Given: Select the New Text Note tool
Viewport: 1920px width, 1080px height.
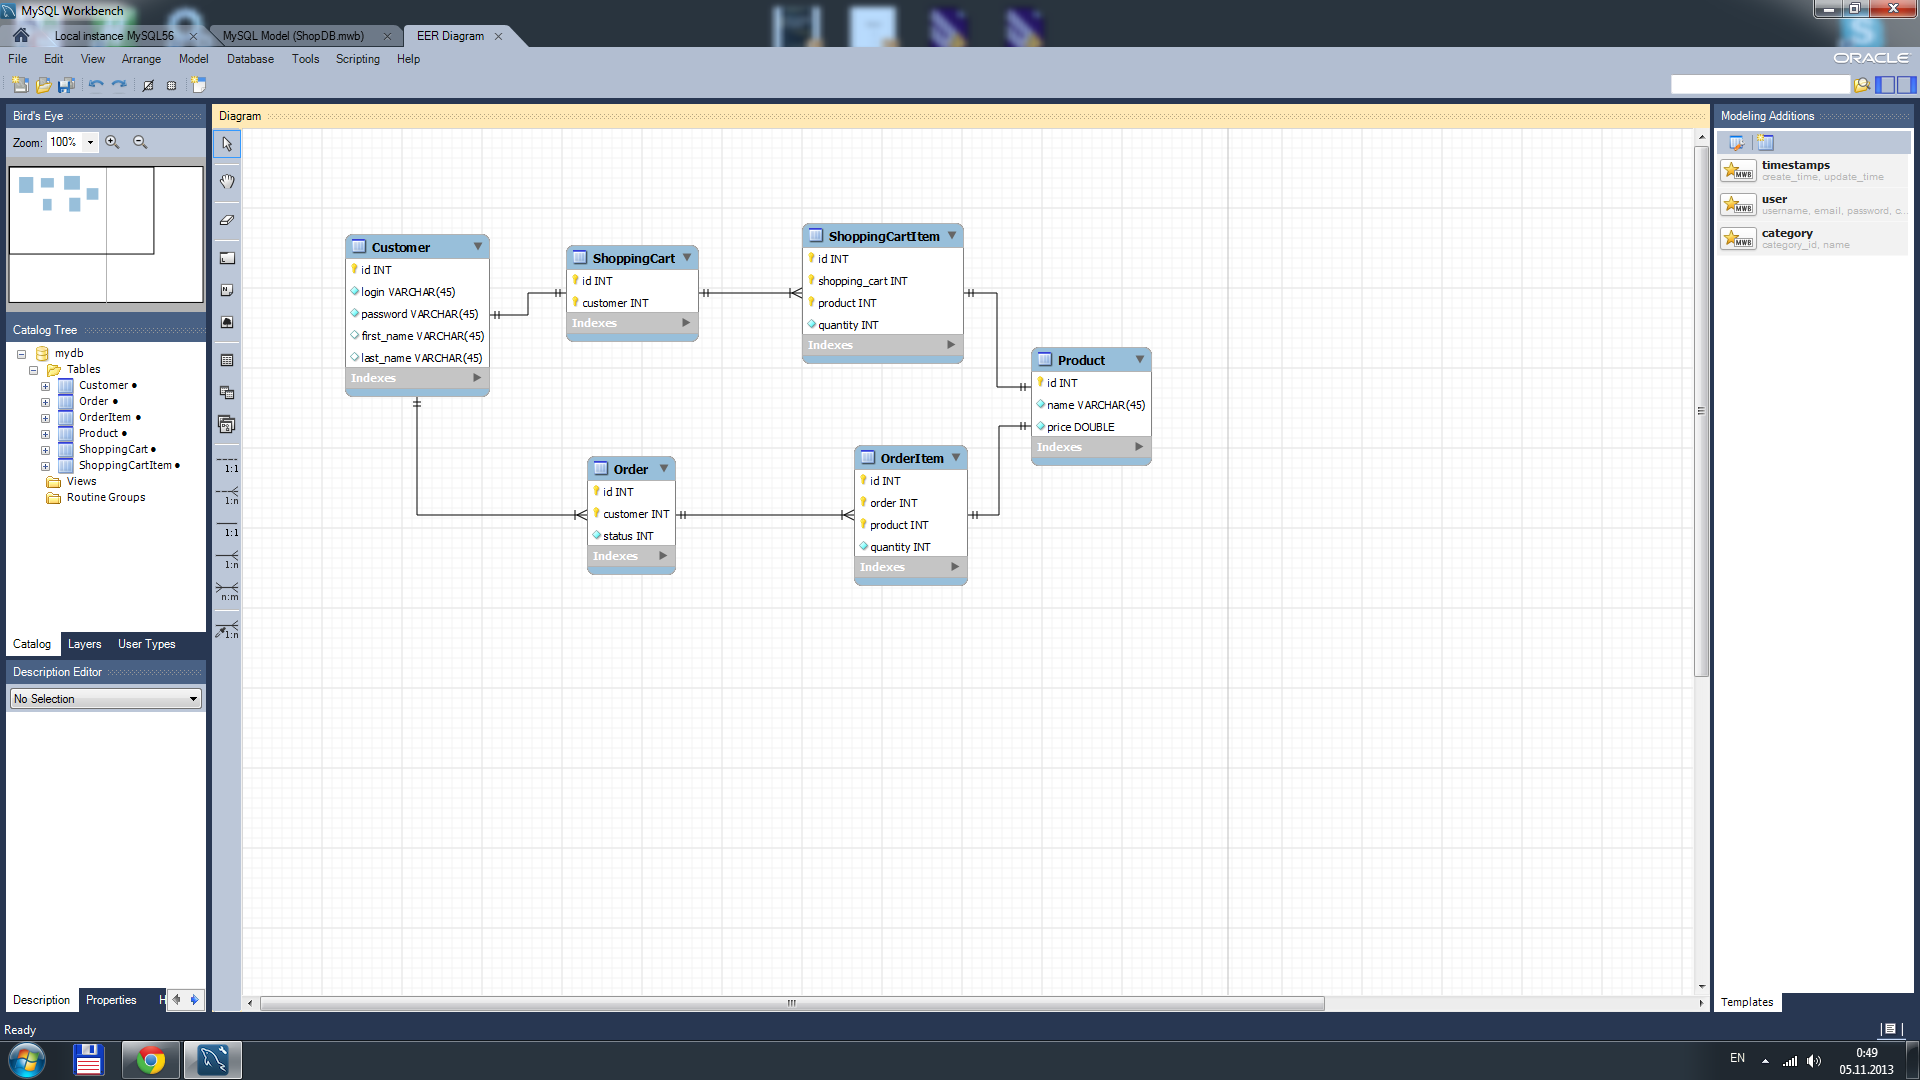Looking at the screenshot, I should coord(227,290).
